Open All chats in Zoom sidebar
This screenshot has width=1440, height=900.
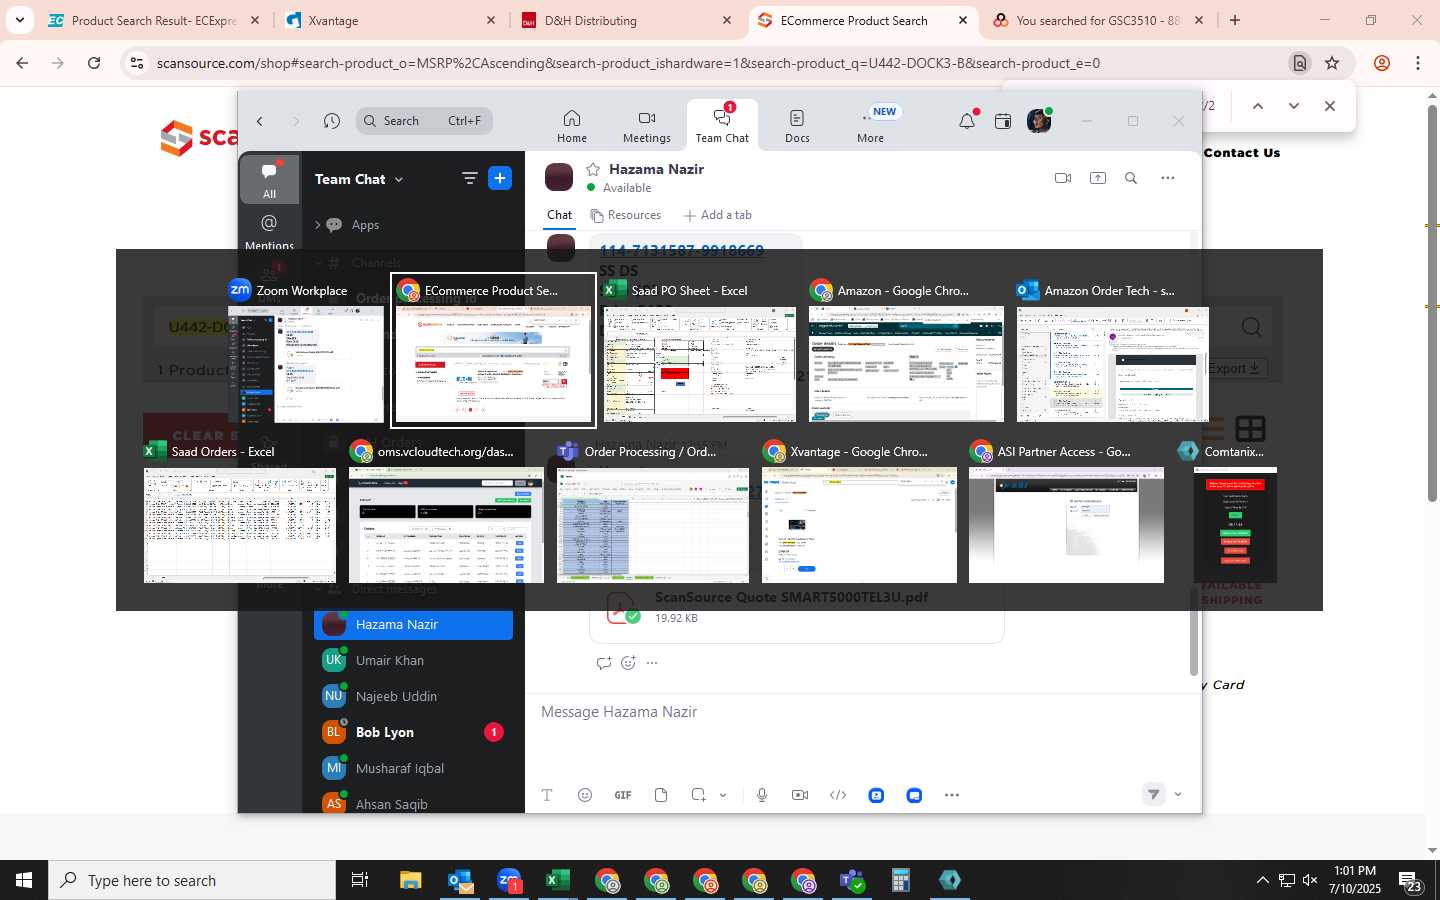[269, 180]
